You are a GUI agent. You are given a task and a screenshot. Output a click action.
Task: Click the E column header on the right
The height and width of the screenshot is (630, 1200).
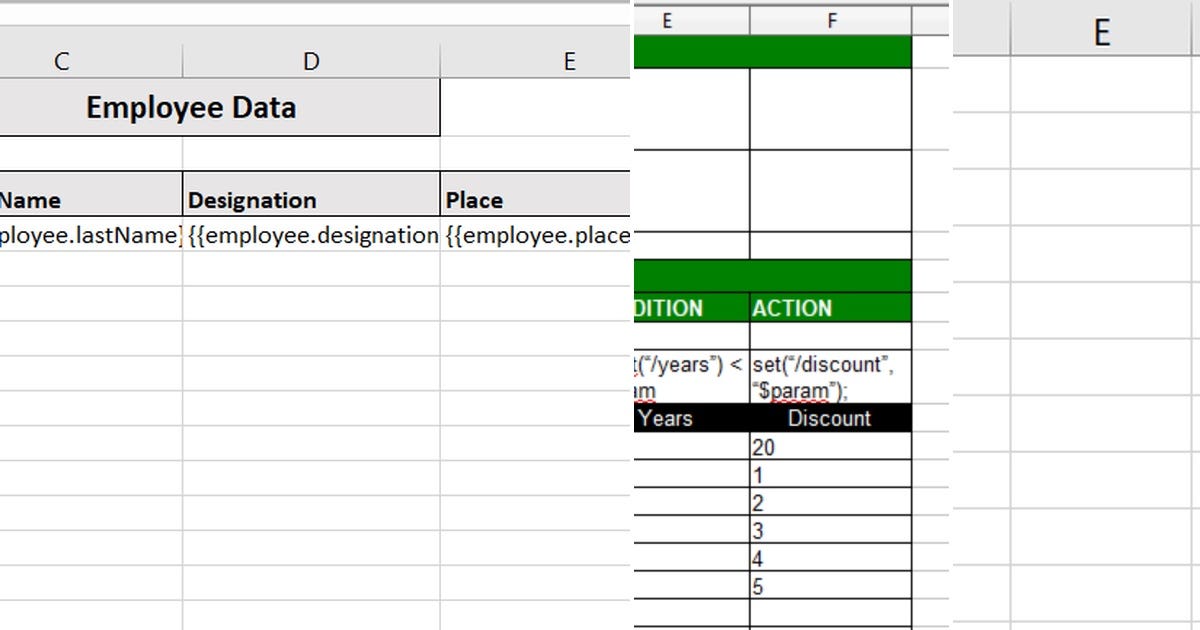coord(1100,31)
